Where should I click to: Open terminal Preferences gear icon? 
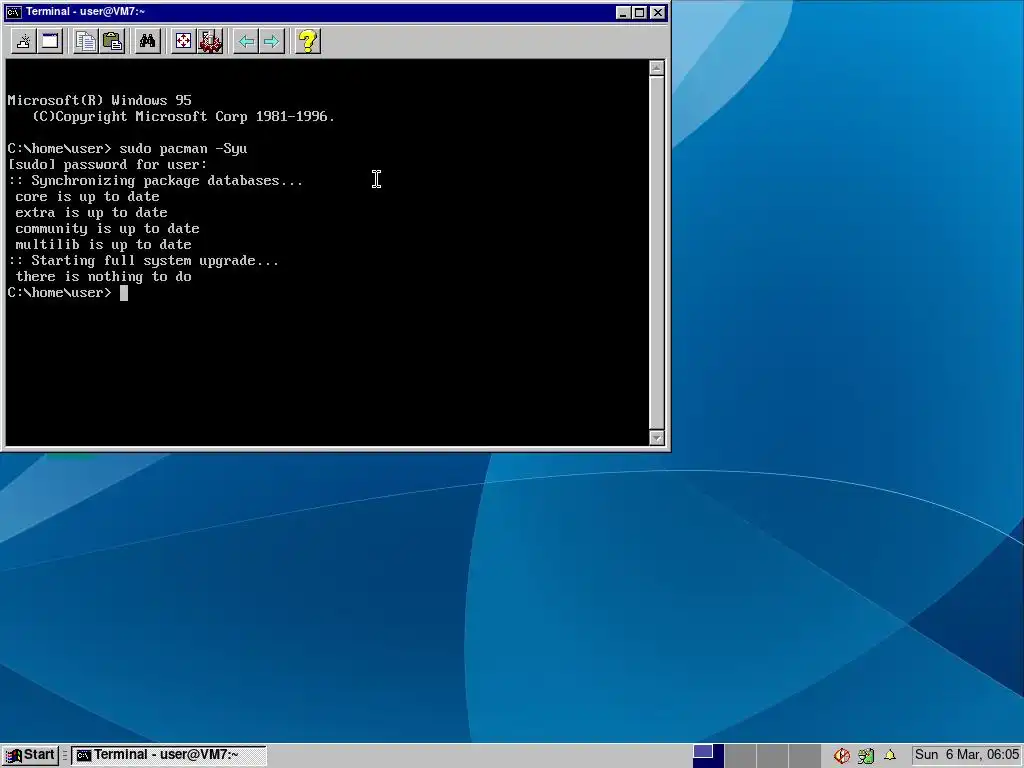(x=210, y=42)
